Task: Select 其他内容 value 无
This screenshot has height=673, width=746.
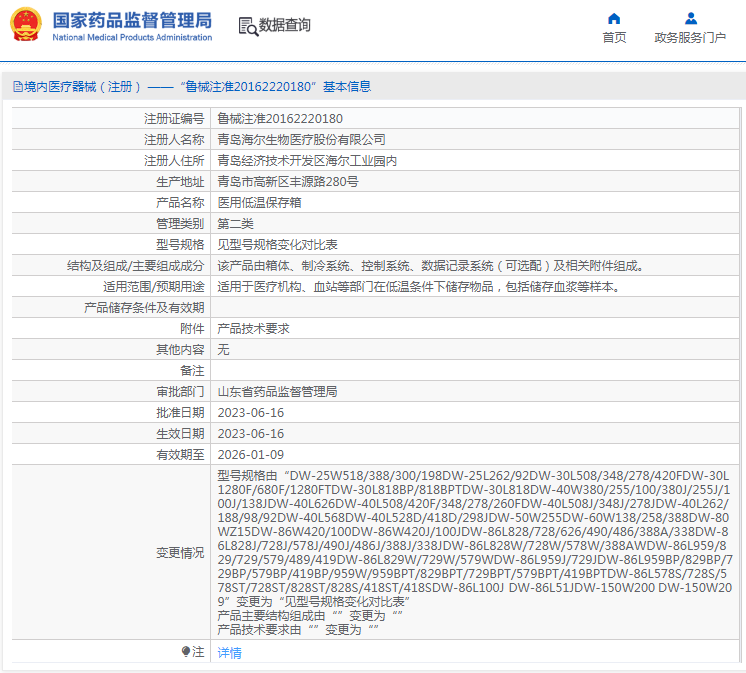Action: [223, 350]
